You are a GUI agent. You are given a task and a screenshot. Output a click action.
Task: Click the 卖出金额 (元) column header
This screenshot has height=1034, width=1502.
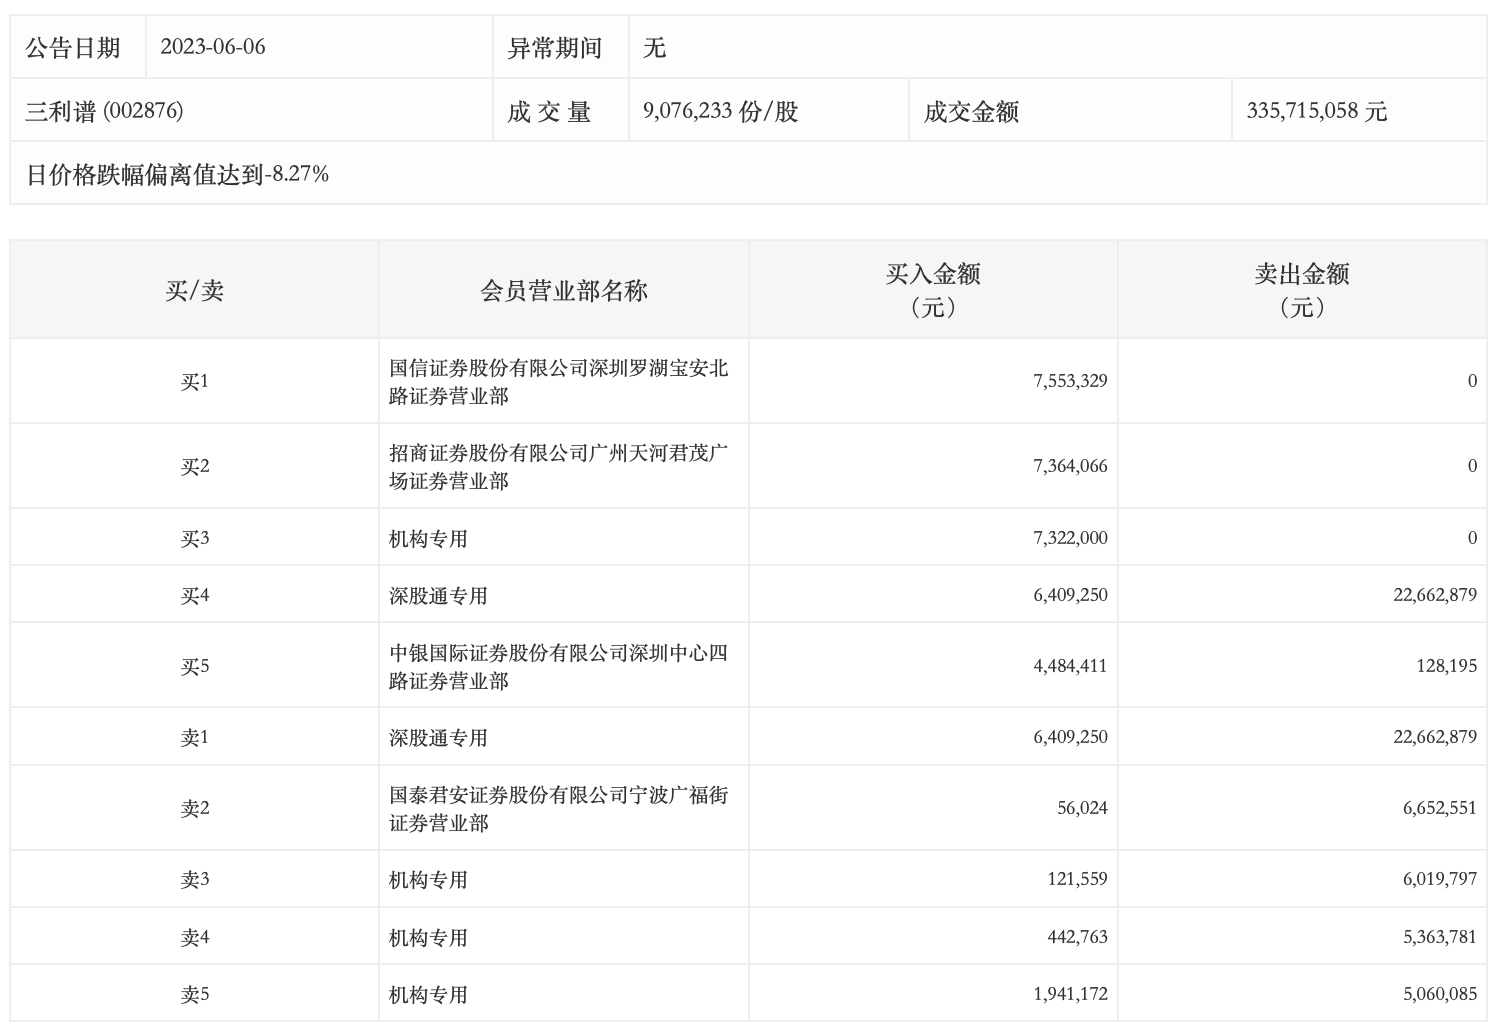coord(1302,290)
